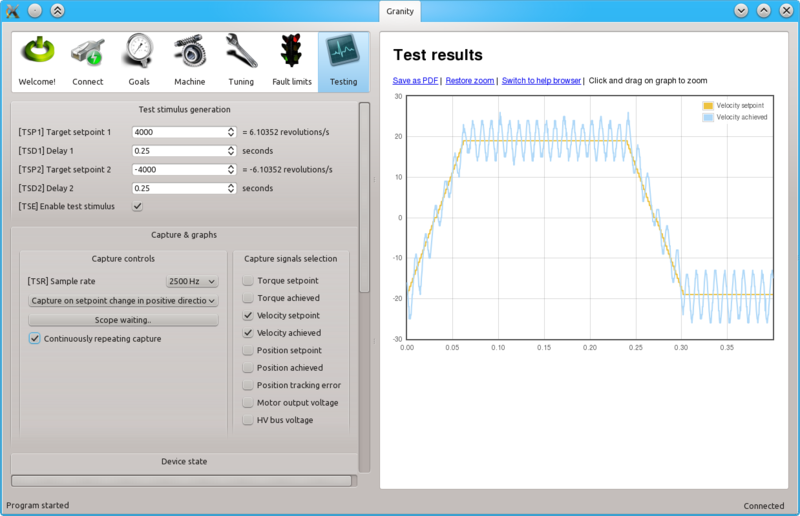The image size is (800, 516).
Task: Click the round window menu button in title bar
Action: click(35, 11)
